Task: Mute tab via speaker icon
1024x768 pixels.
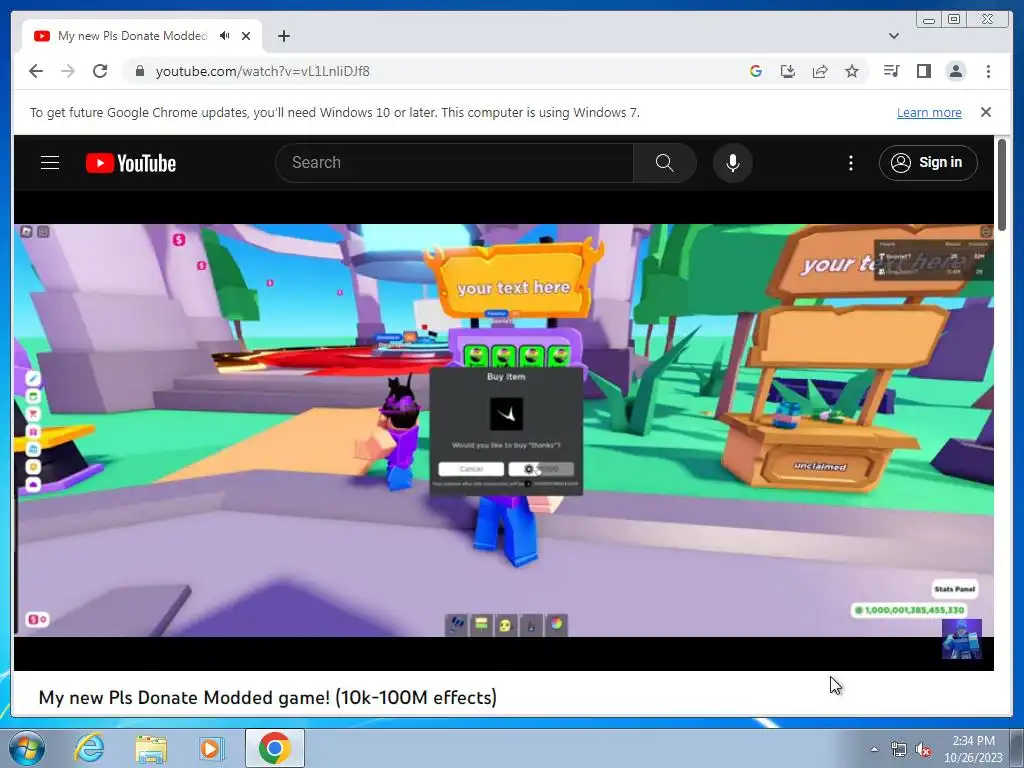Action: (225, 36)
